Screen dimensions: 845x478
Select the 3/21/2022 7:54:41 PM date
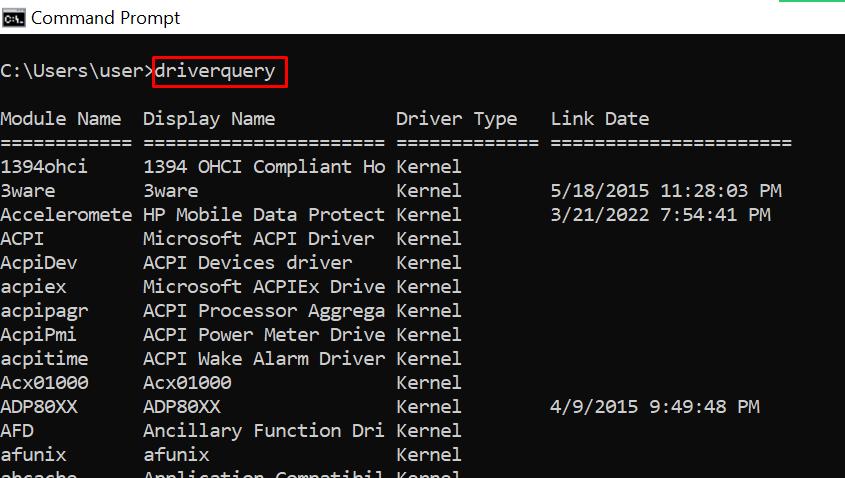(660, 215)
